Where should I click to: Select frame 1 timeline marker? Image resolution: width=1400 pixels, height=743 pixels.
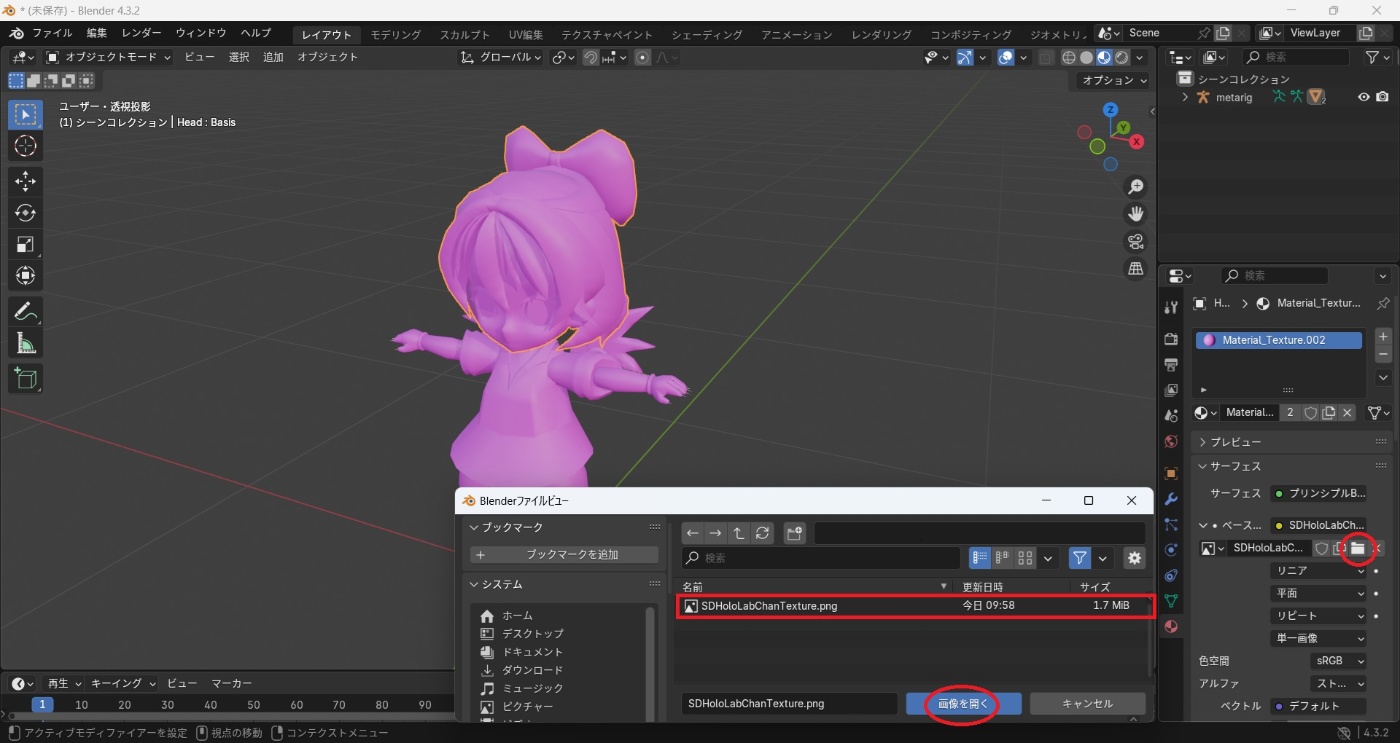click(42, 705)
